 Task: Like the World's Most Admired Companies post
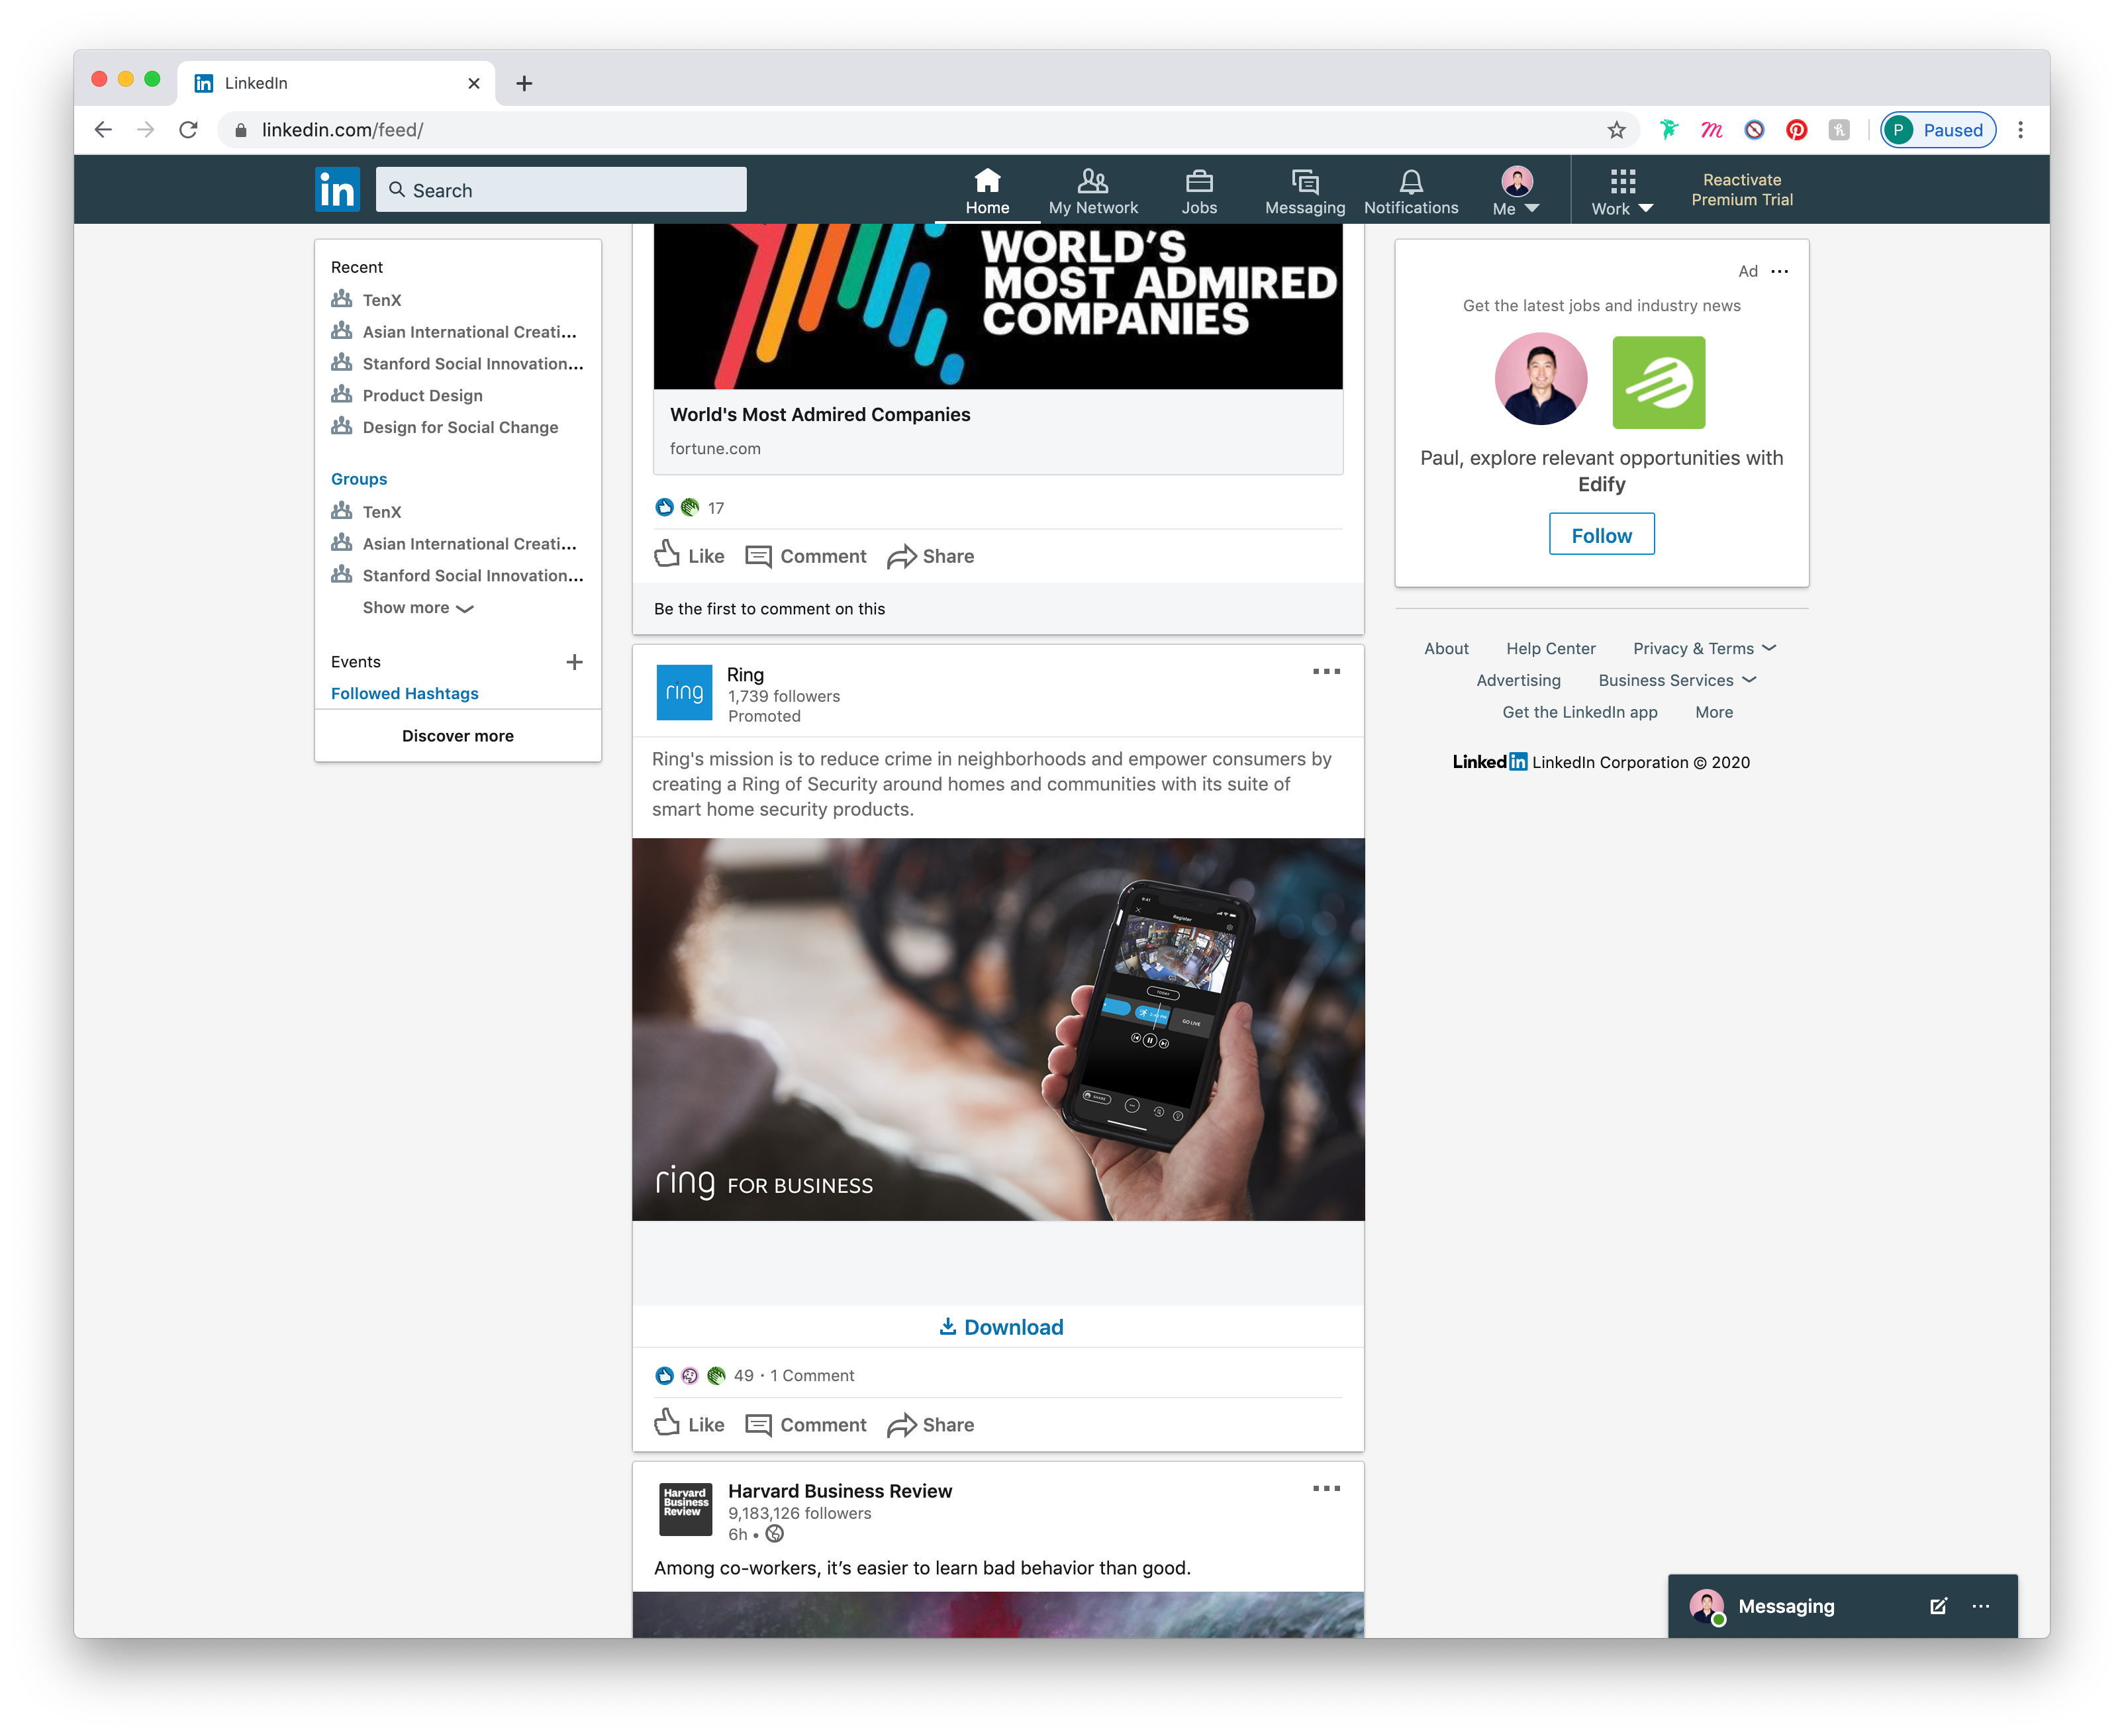[x=689, y=556]
